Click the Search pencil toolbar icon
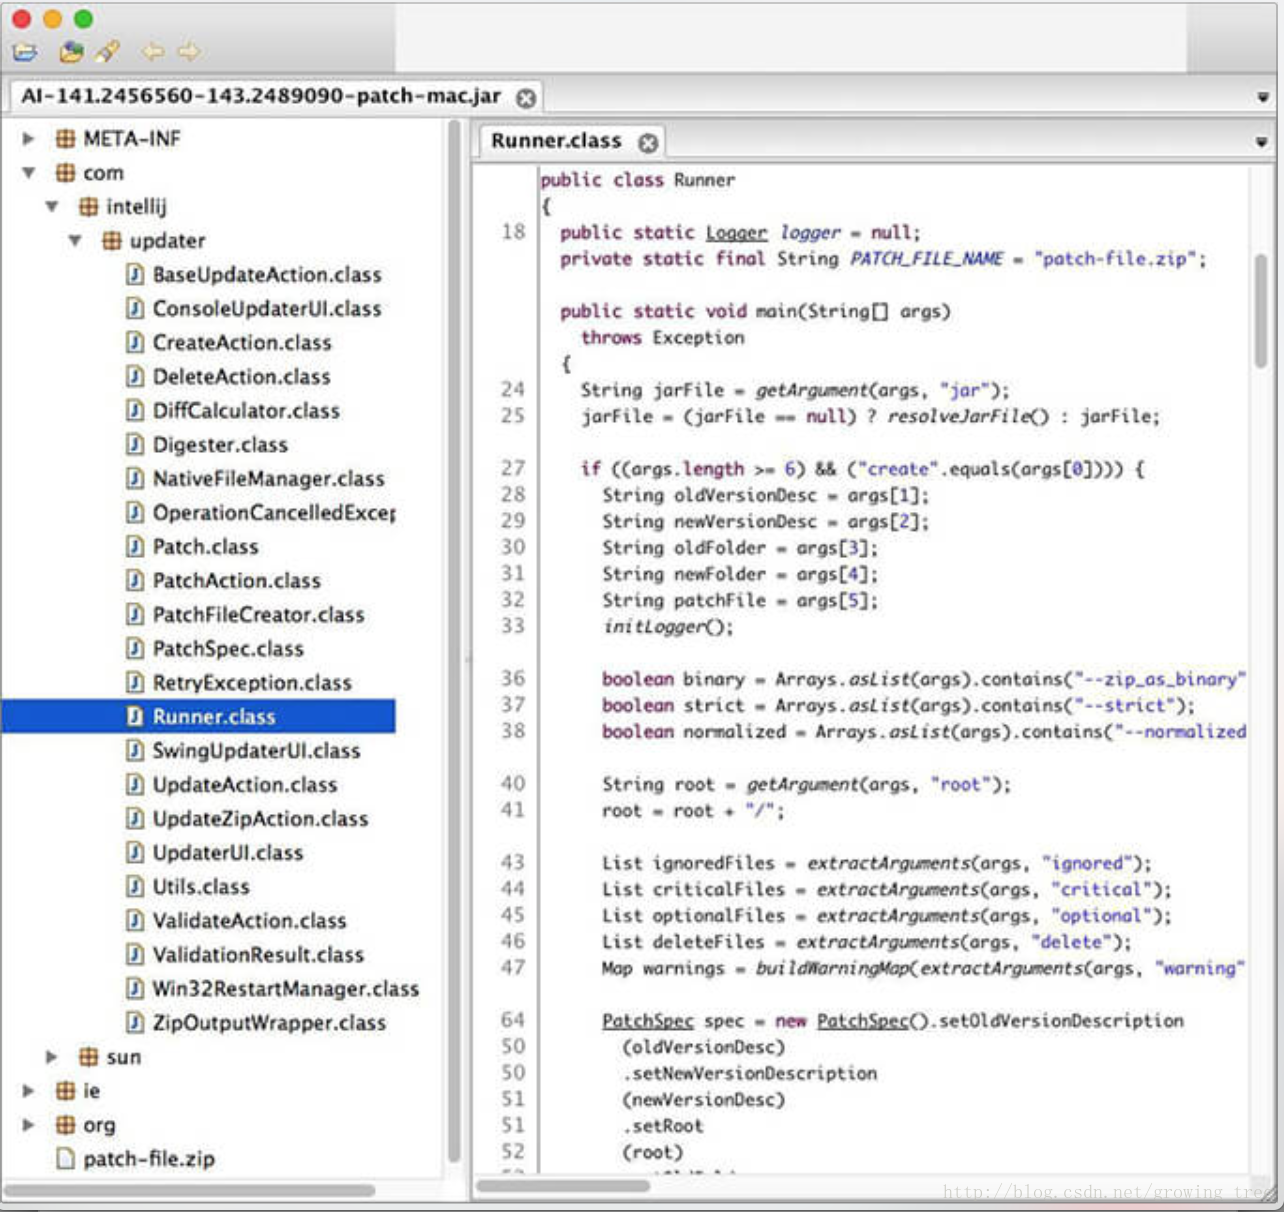The height and width of the screenshot is (1212, 1284). coord(107,51)
